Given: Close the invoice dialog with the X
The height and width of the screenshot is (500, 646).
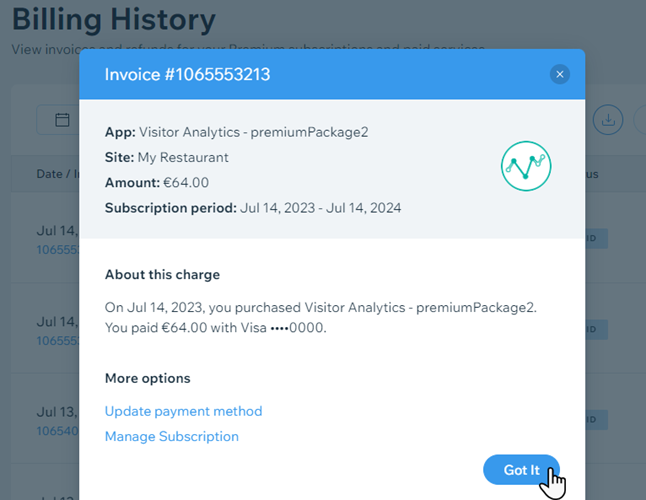Looking at the screenshot, I should tap(559, 75).
